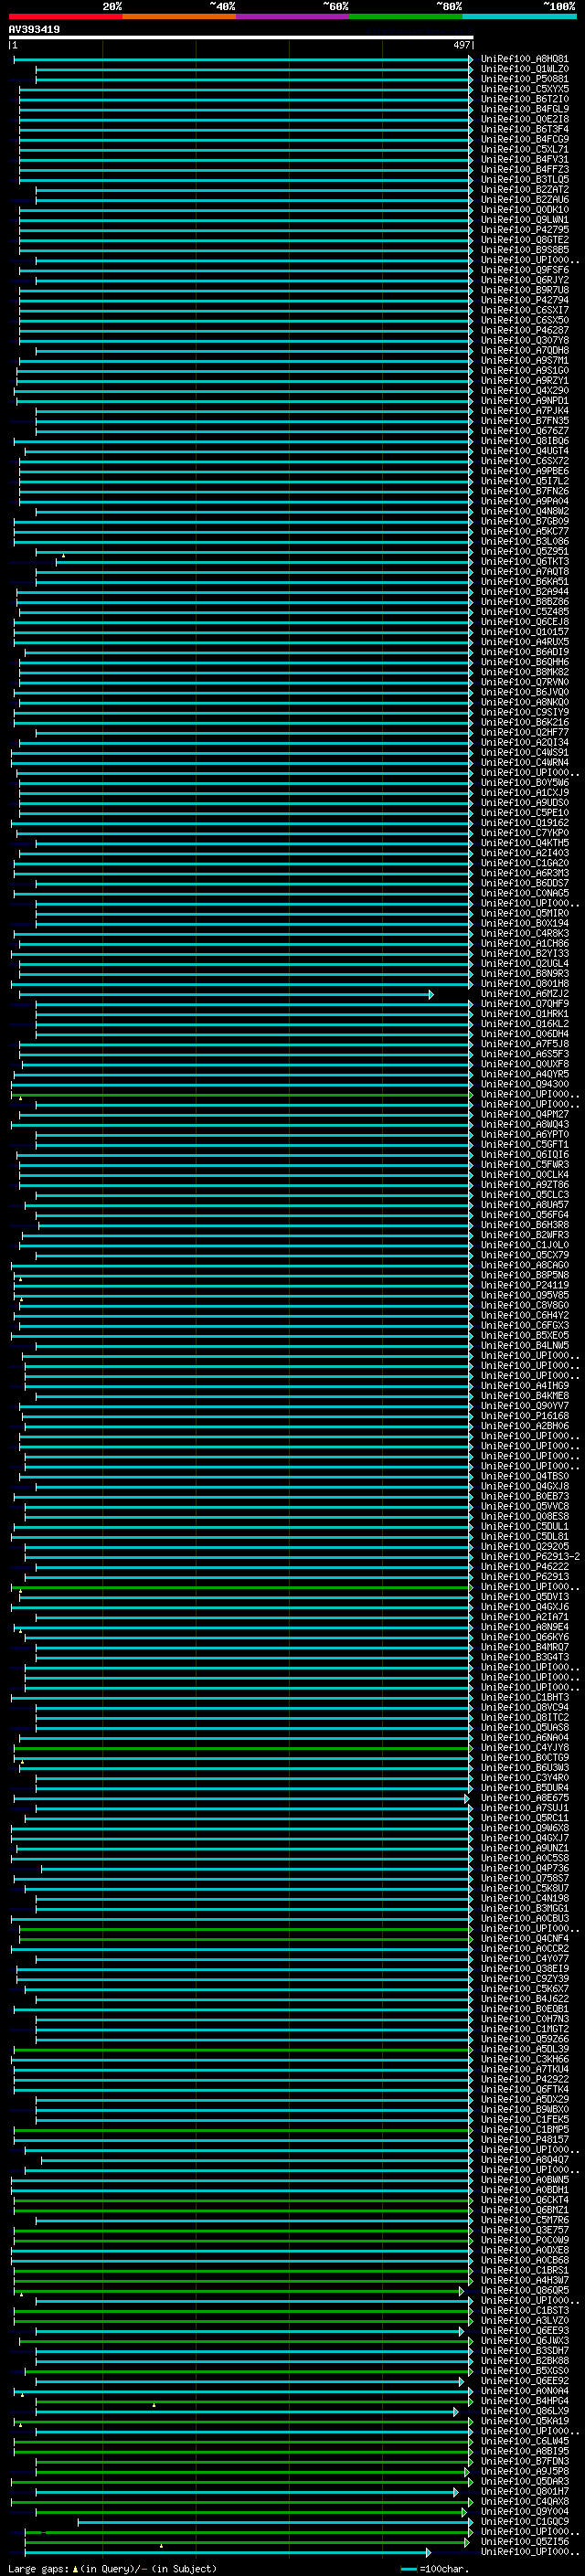Click hit label UniRef100_C5XL71

tap(524, 149)
